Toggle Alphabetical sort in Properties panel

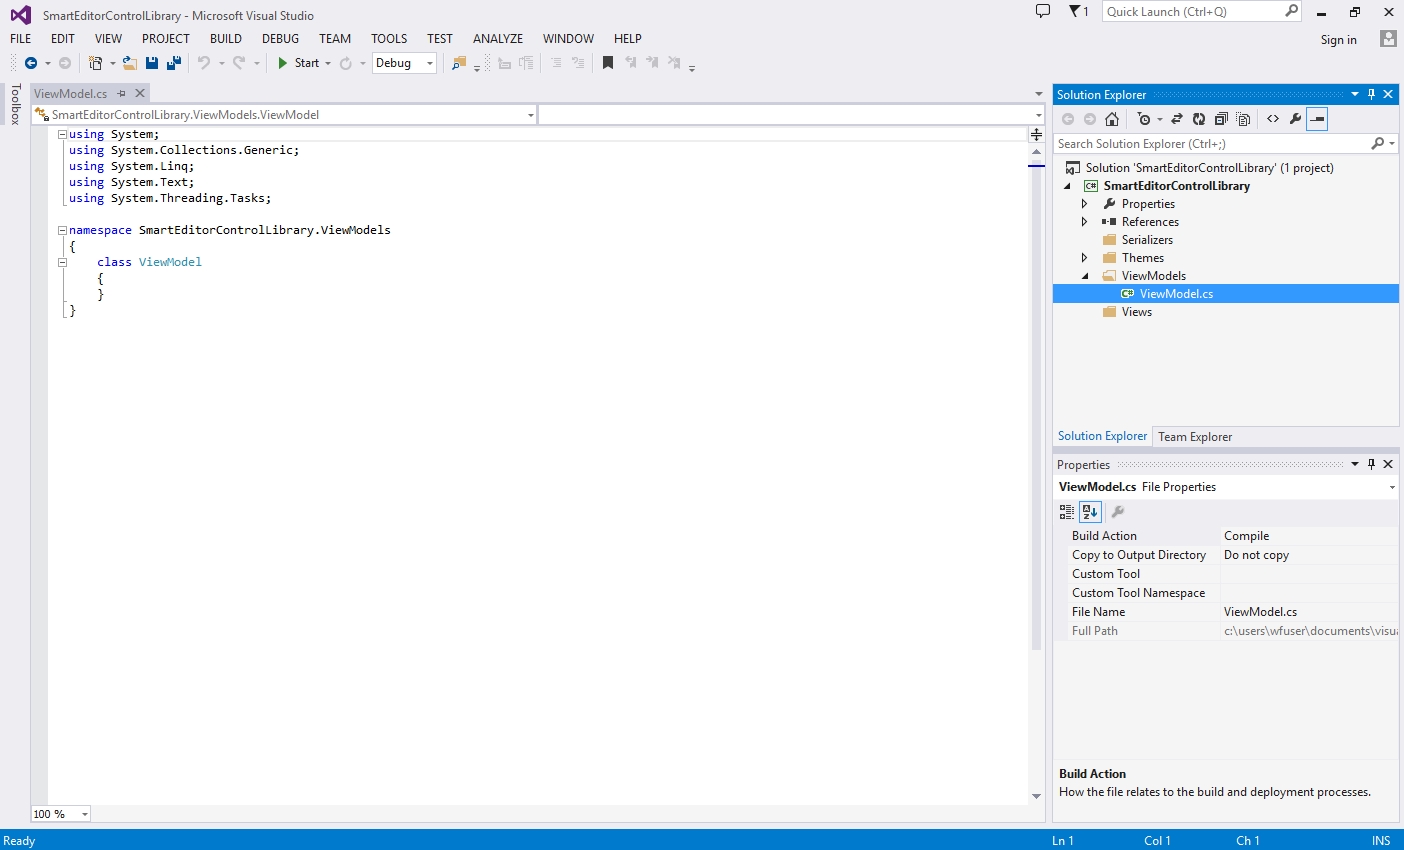tap(1090, 512)
